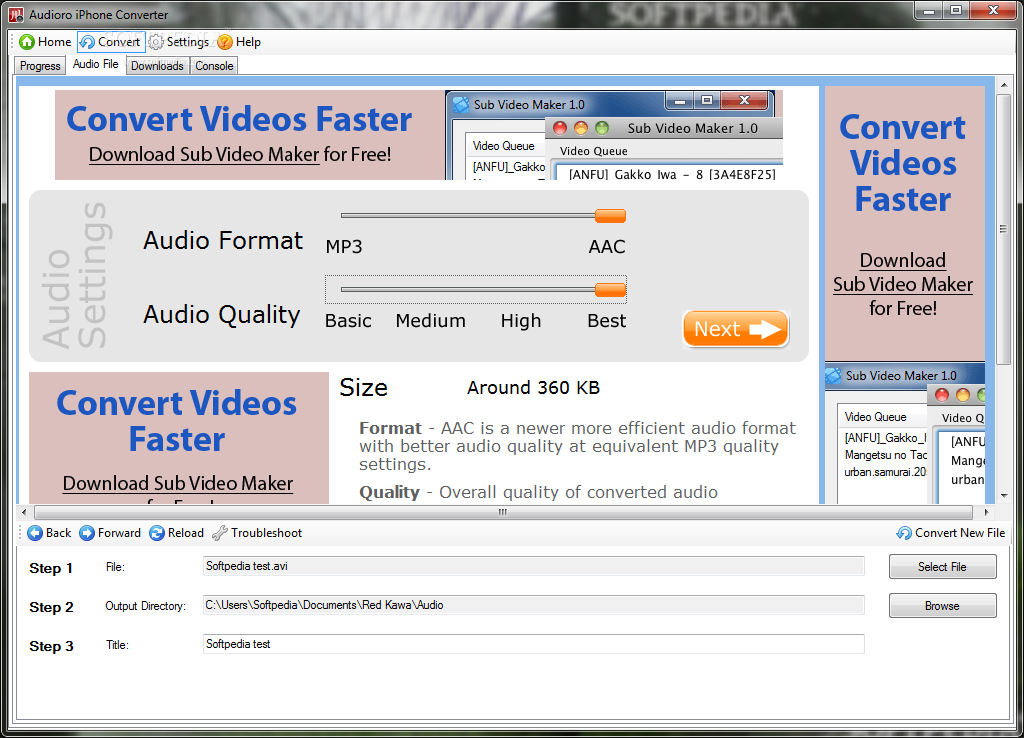
Task: Open Settings gear in toolbar
Action: (x=179, y=42)
